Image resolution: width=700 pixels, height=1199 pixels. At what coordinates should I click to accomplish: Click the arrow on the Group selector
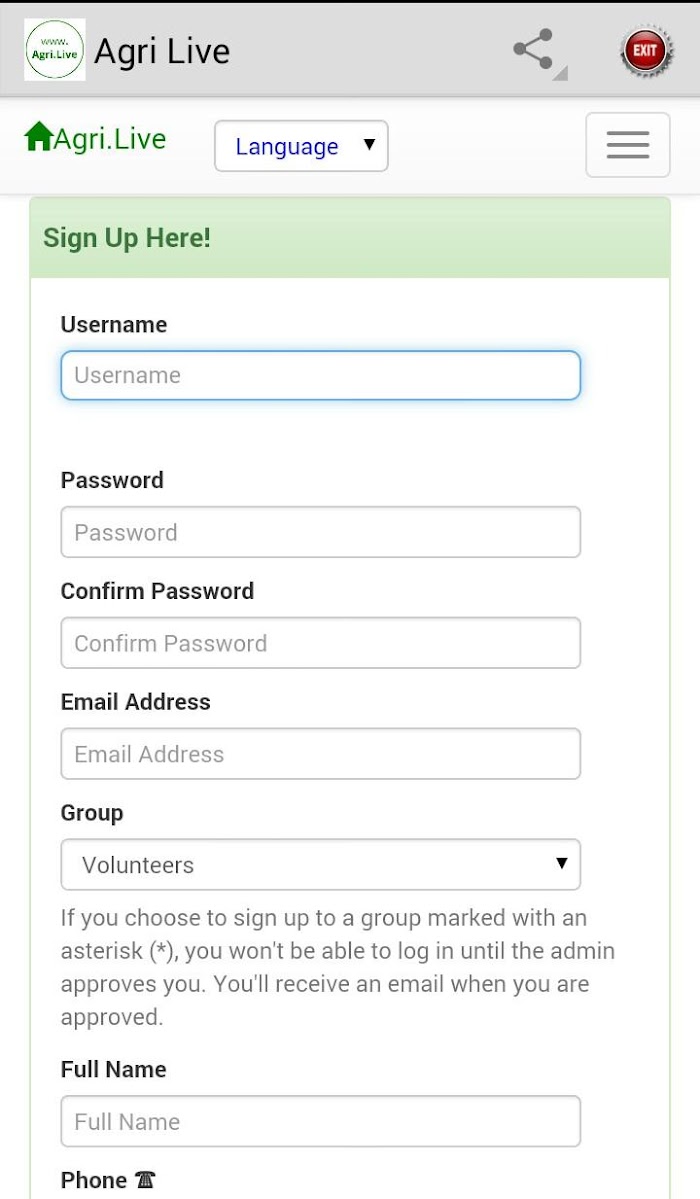[x=562, y=863]
